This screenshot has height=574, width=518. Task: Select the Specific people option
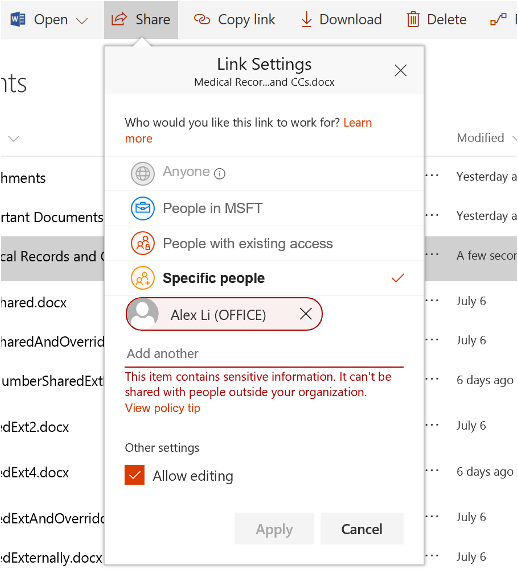point(264,278)
